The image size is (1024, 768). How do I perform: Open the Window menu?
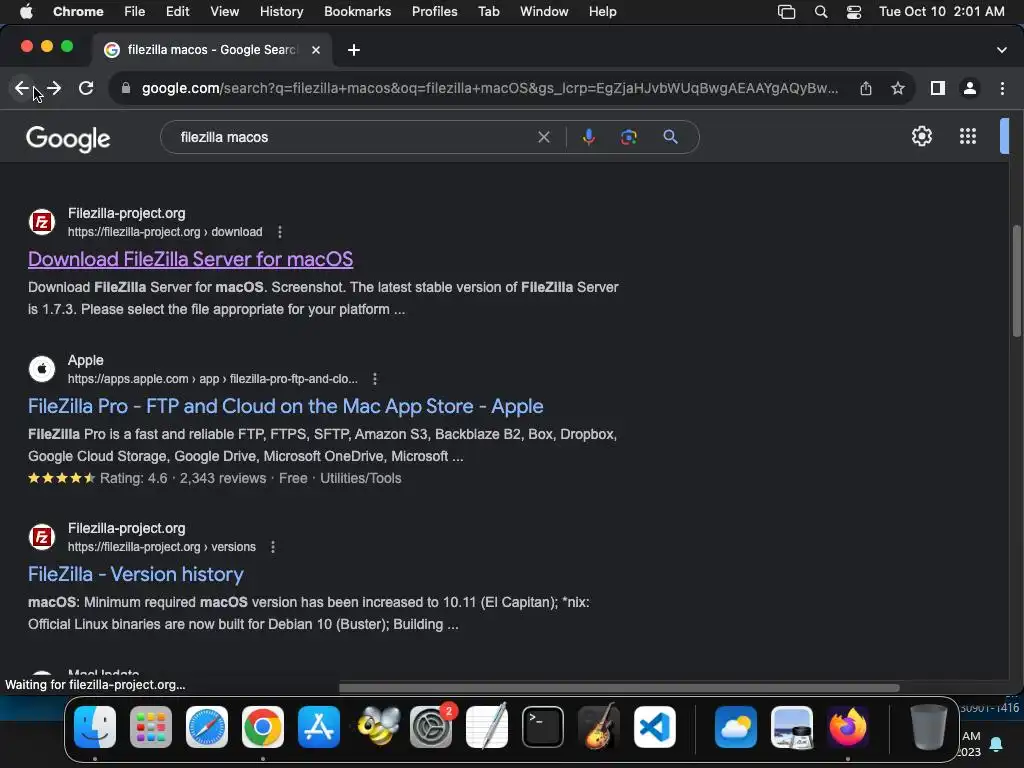tap(544, 11)
